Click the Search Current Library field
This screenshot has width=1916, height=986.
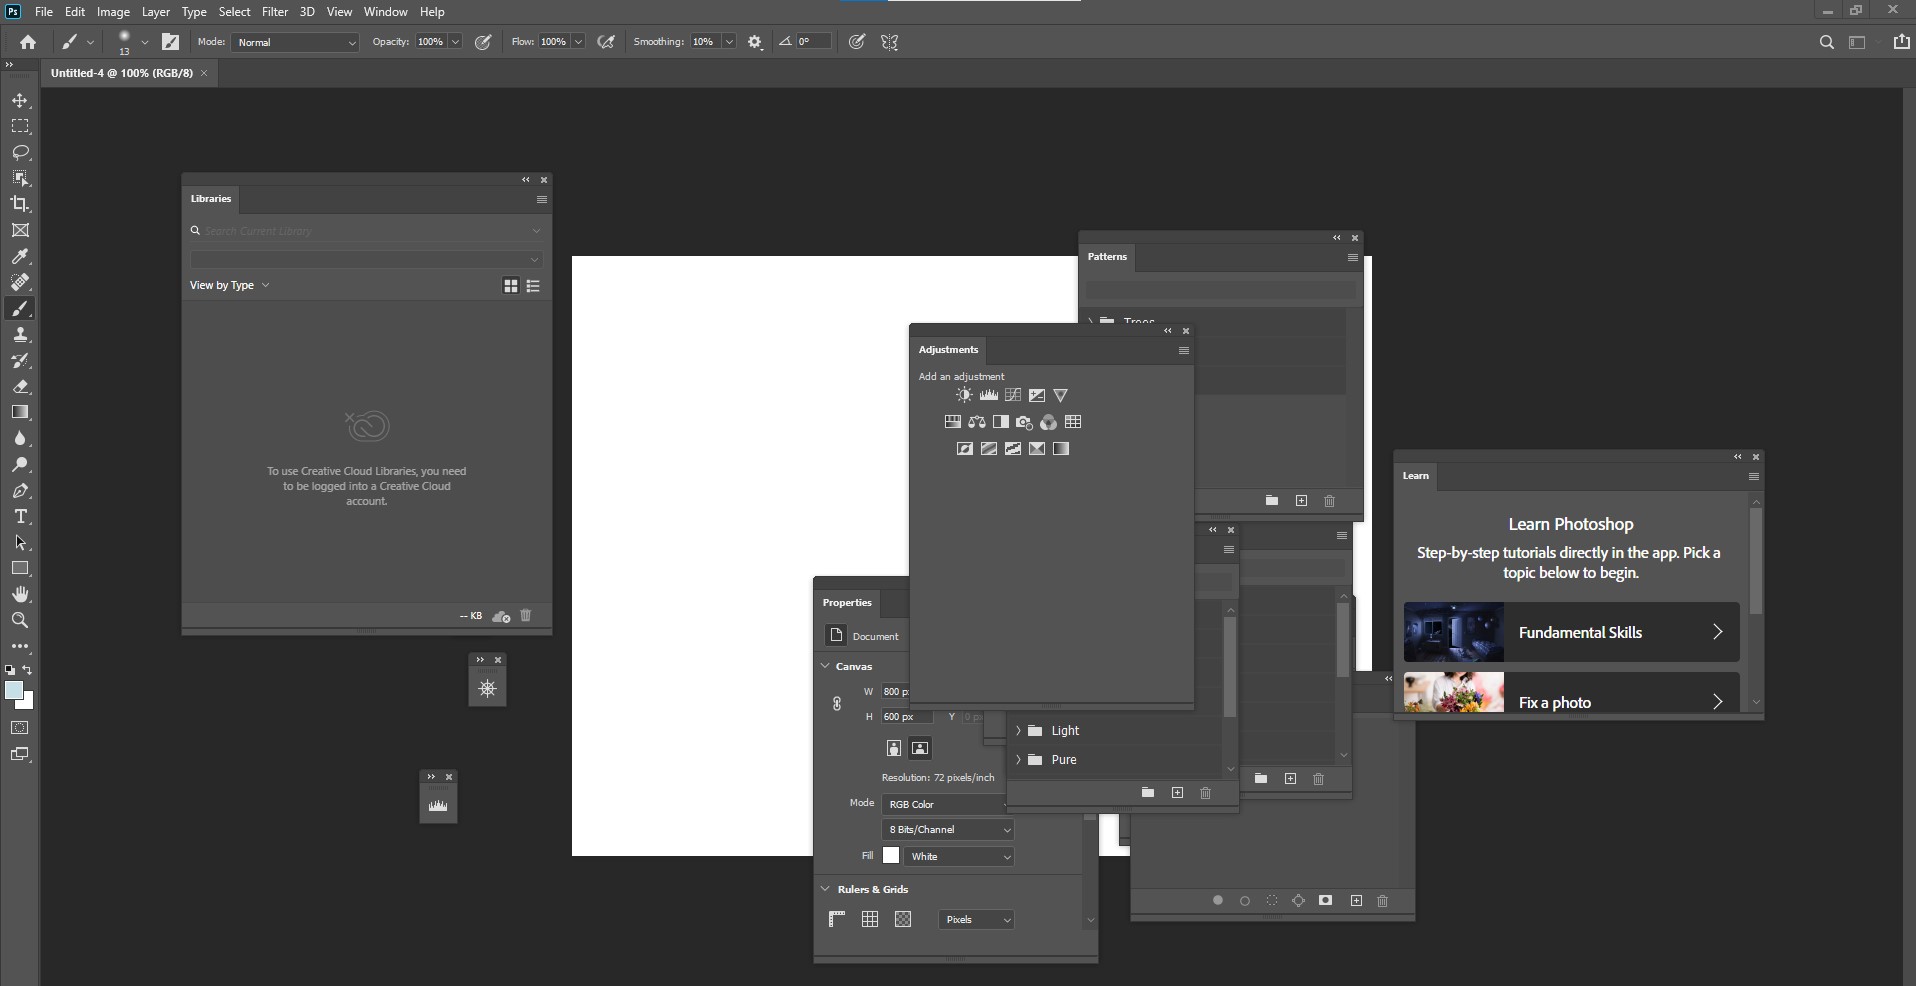[x=367, y=231]
